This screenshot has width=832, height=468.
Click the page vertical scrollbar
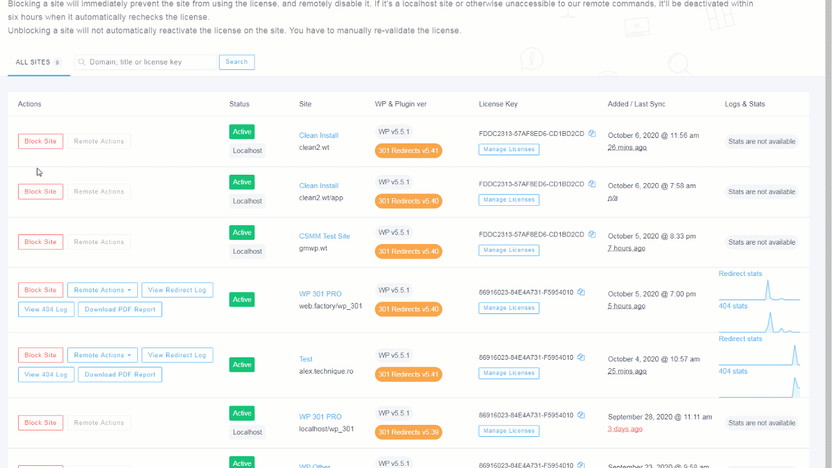click(x=828, y=233)
